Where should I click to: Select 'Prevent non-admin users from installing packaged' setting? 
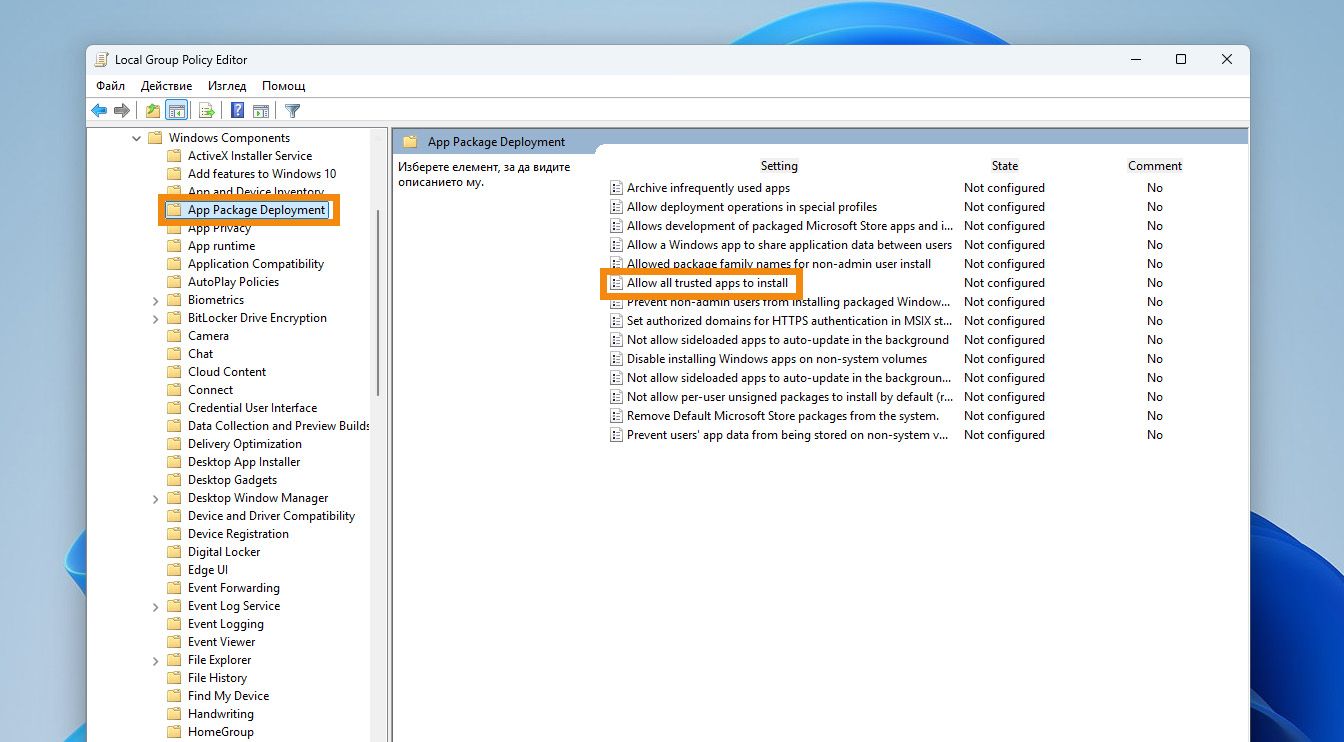click(789, 302)
